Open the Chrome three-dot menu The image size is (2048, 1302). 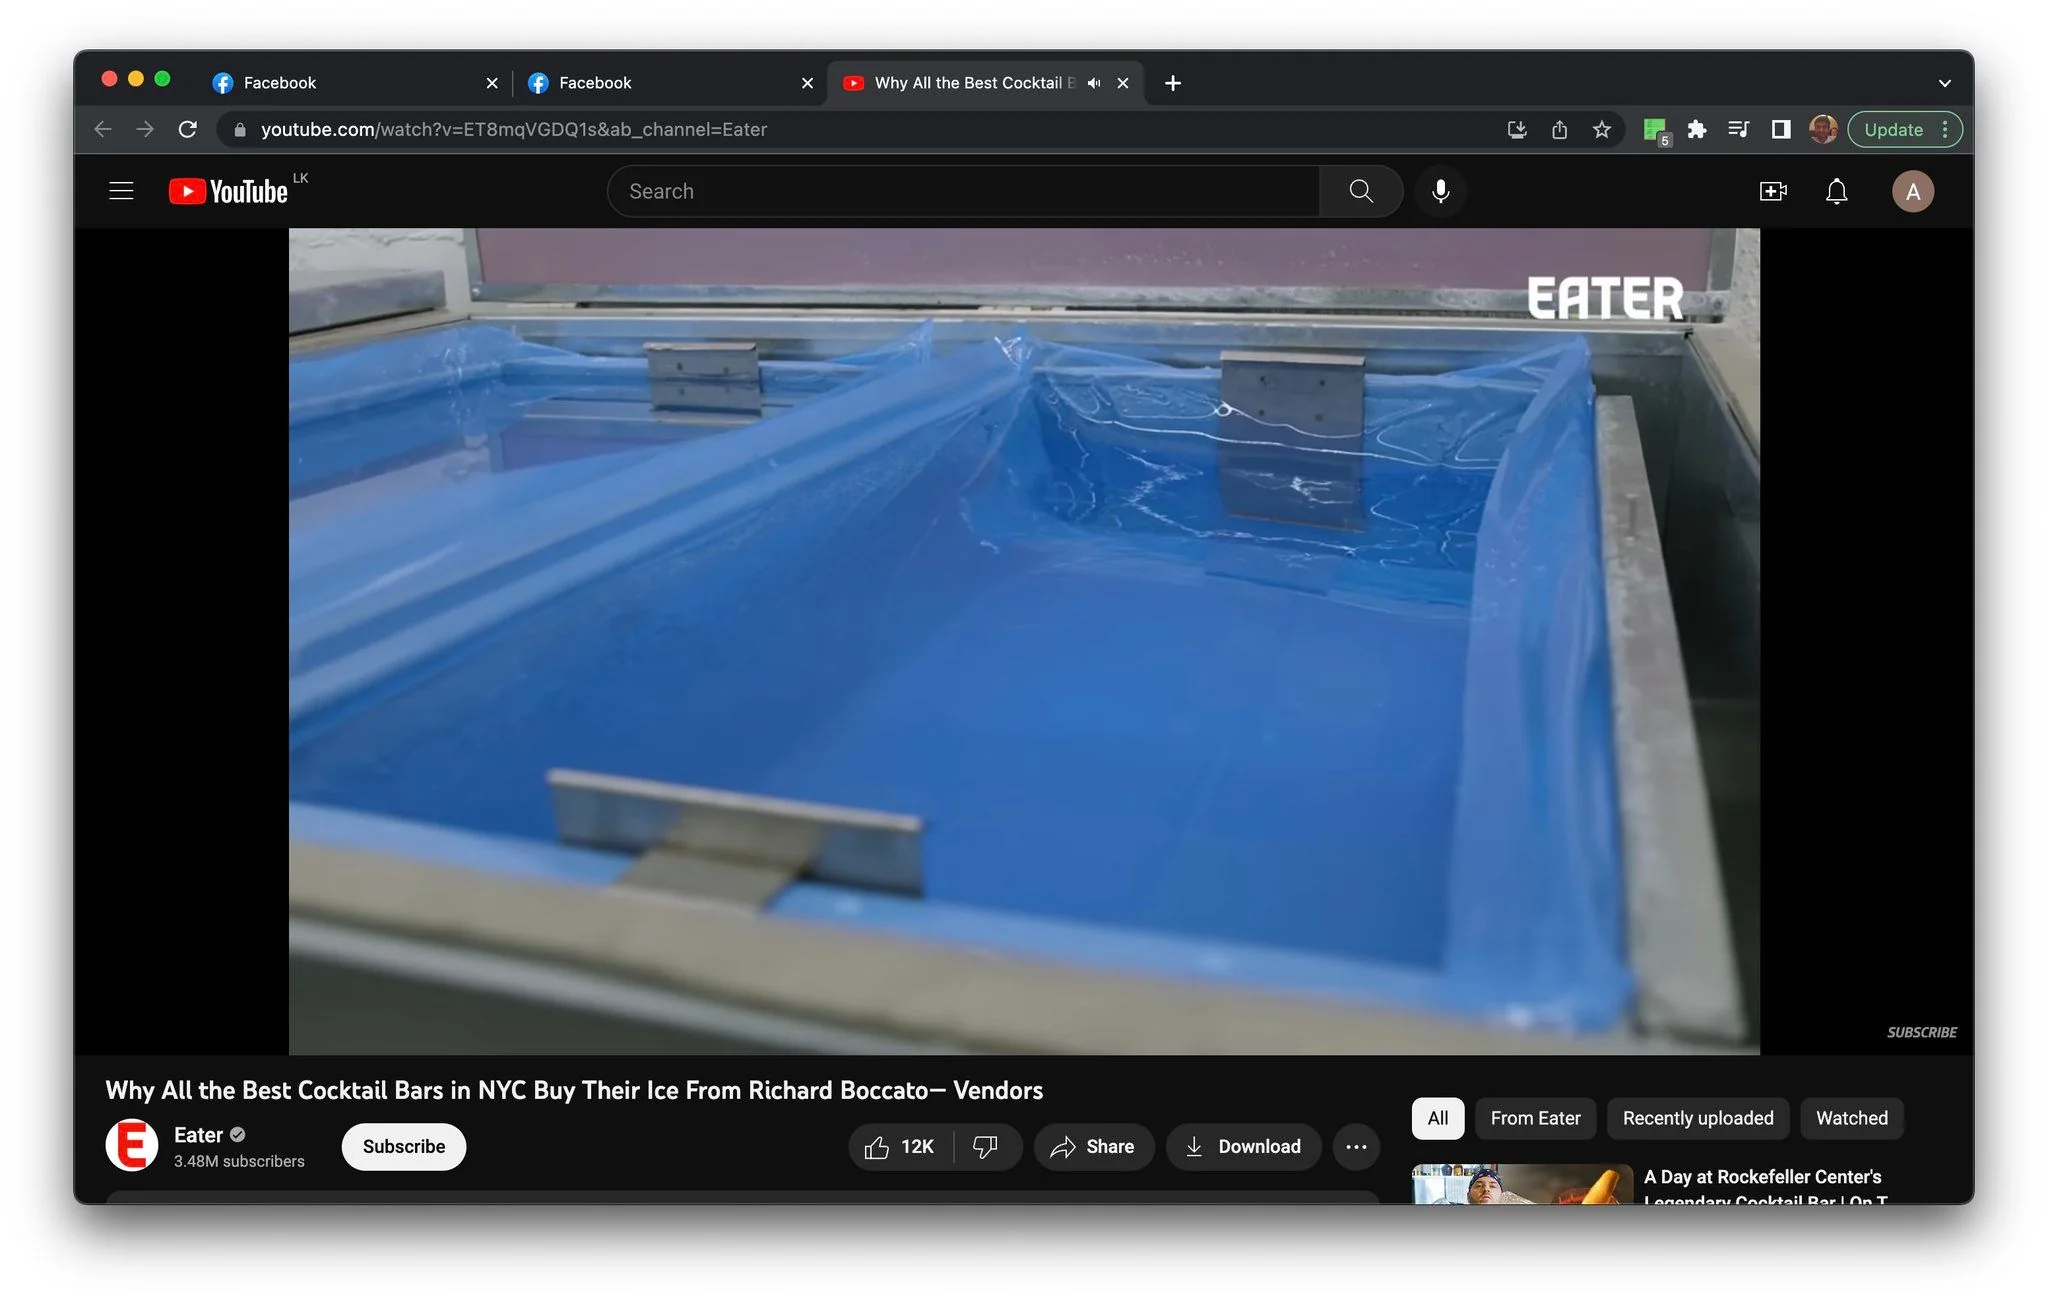coord(1945,129)
